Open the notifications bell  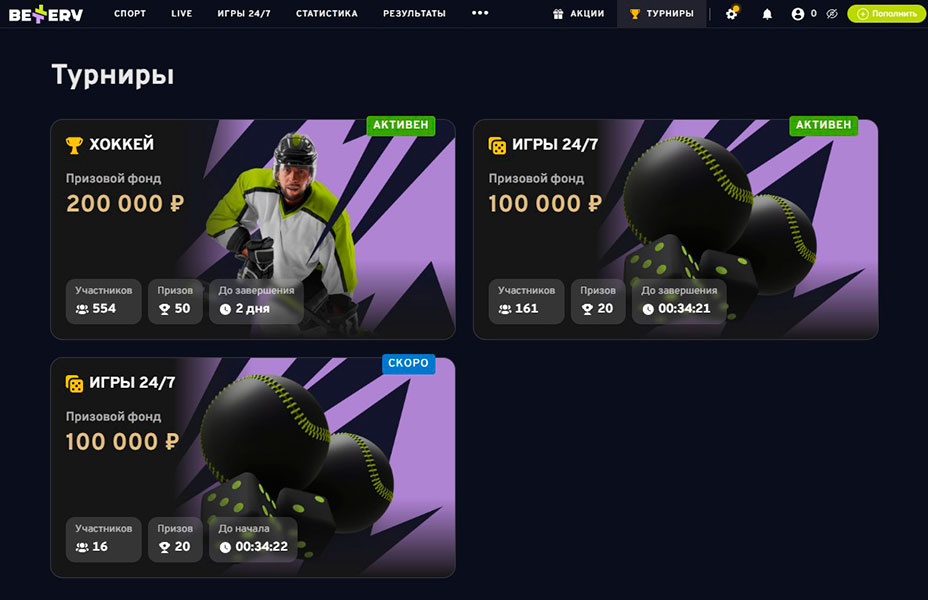(767, 14)
